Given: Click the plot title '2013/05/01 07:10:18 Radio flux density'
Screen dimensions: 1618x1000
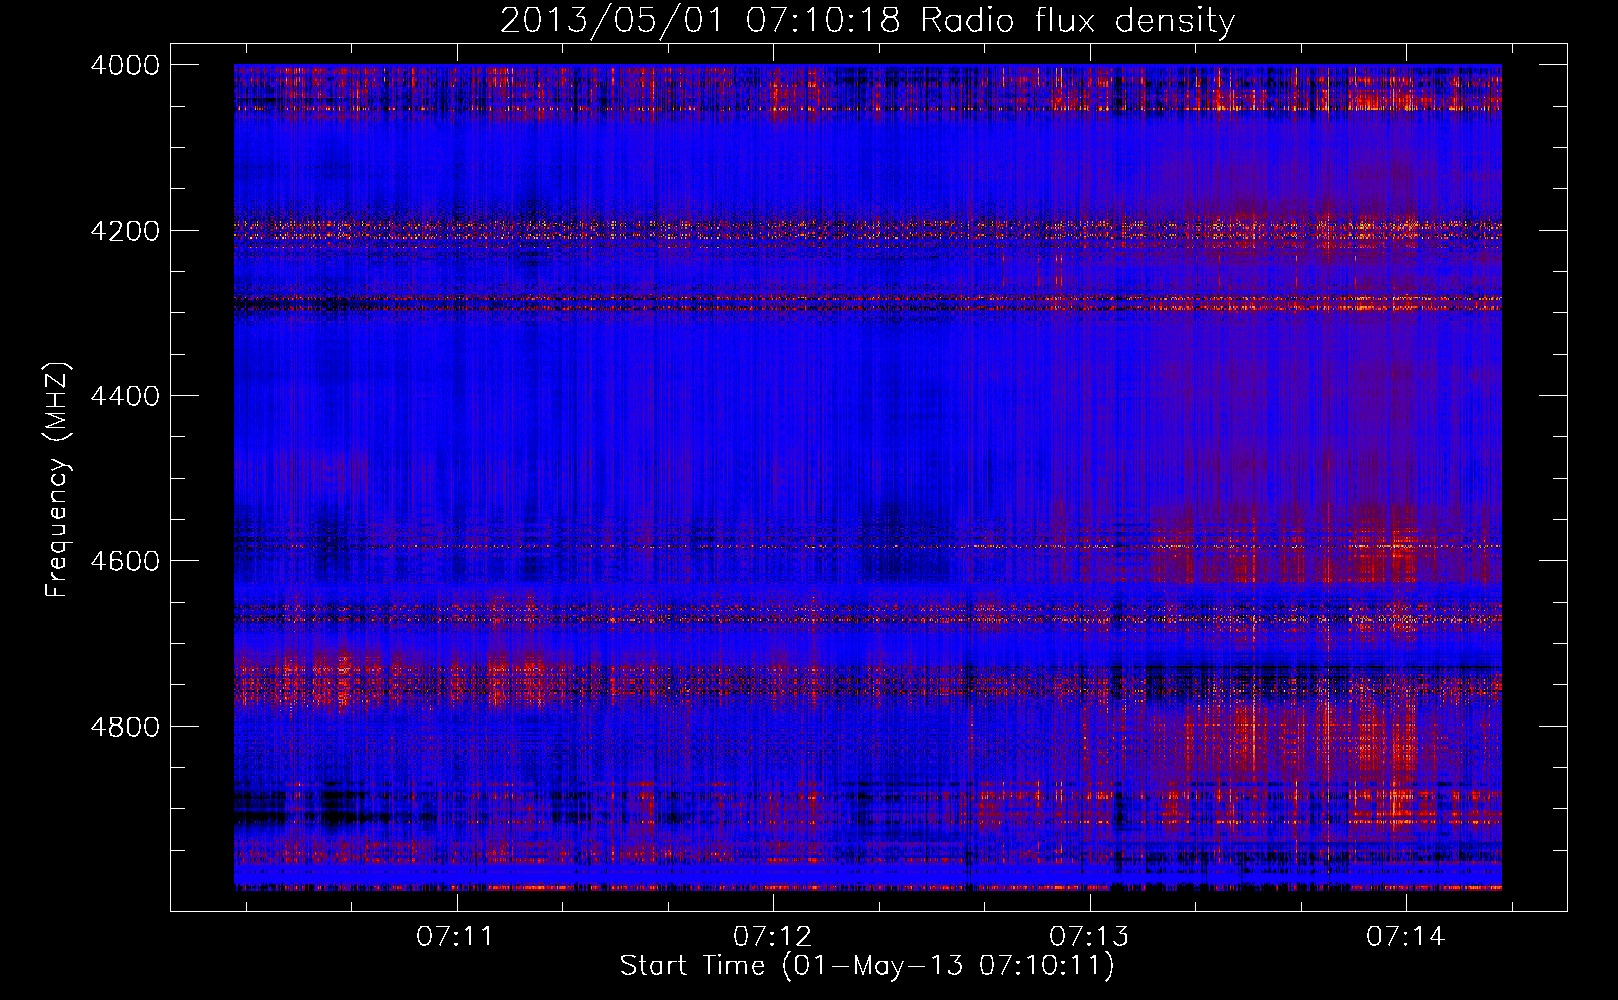Looking at the screenshot, I should click(867, 20).
